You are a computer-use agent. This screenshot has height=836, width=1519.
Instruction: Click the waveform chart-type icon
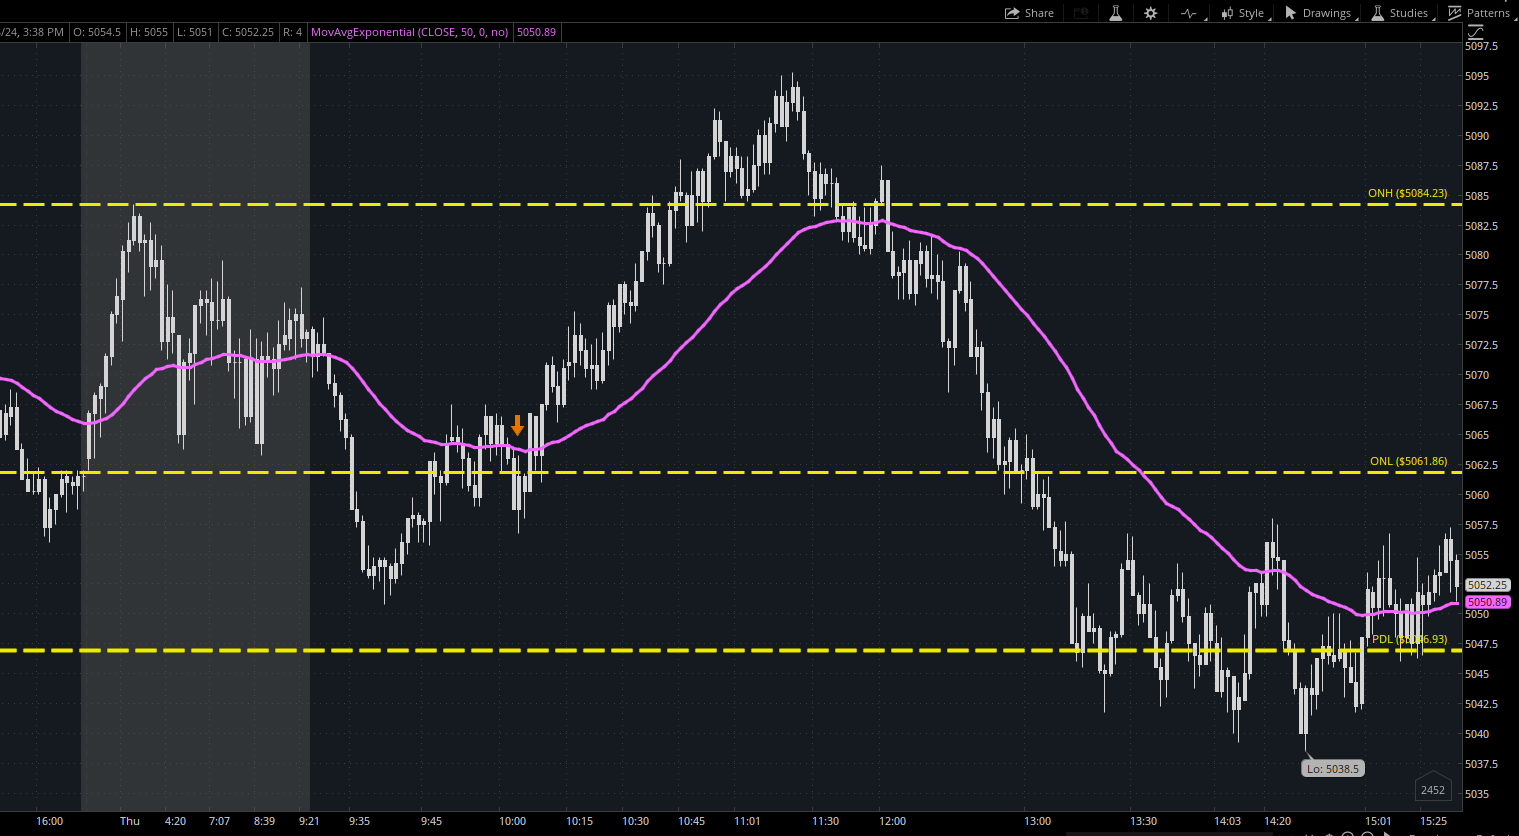[x=1186, y=12]
